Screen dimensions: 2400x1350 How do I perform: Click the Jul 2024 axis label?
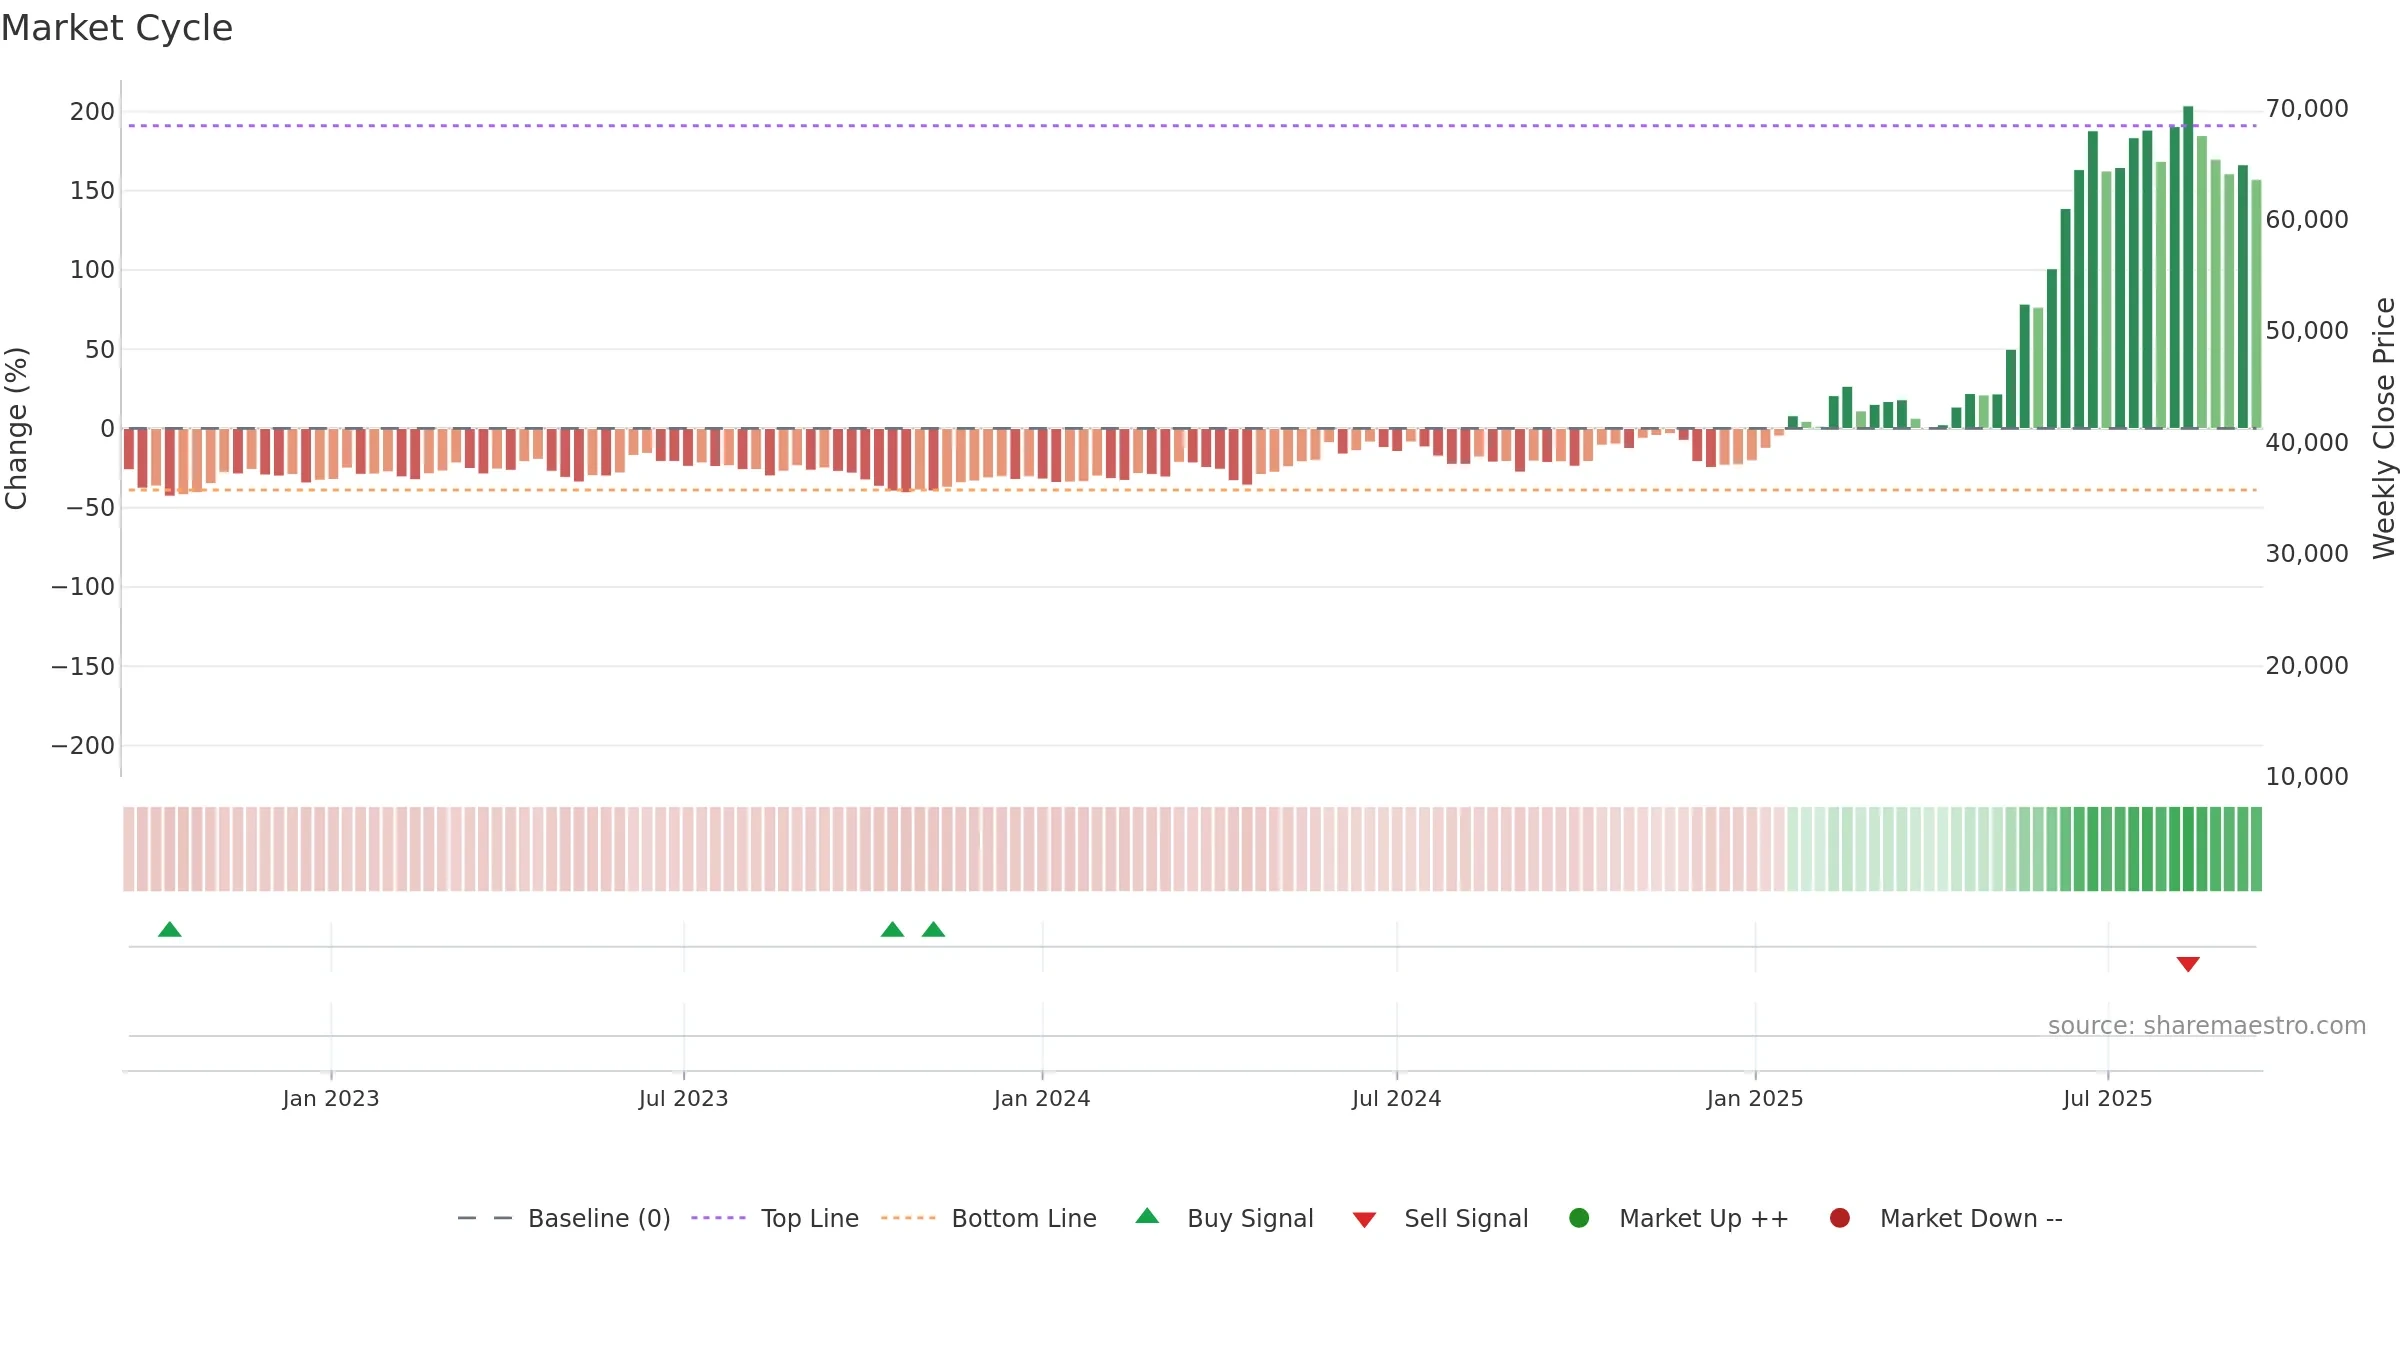tap(1397, 1099)
